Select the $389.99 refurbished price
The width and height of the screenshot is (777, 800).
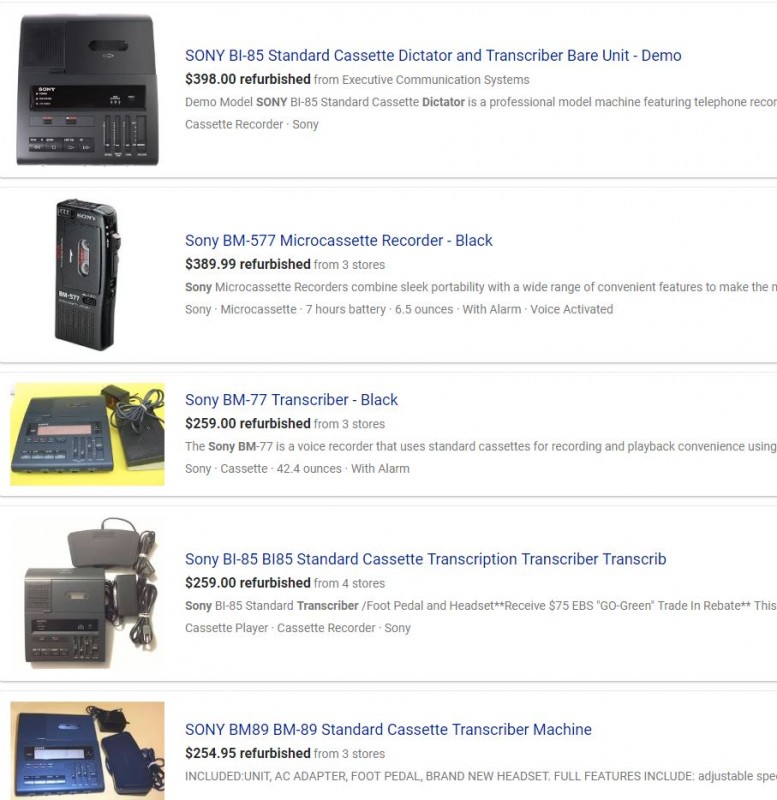(247, 264)
